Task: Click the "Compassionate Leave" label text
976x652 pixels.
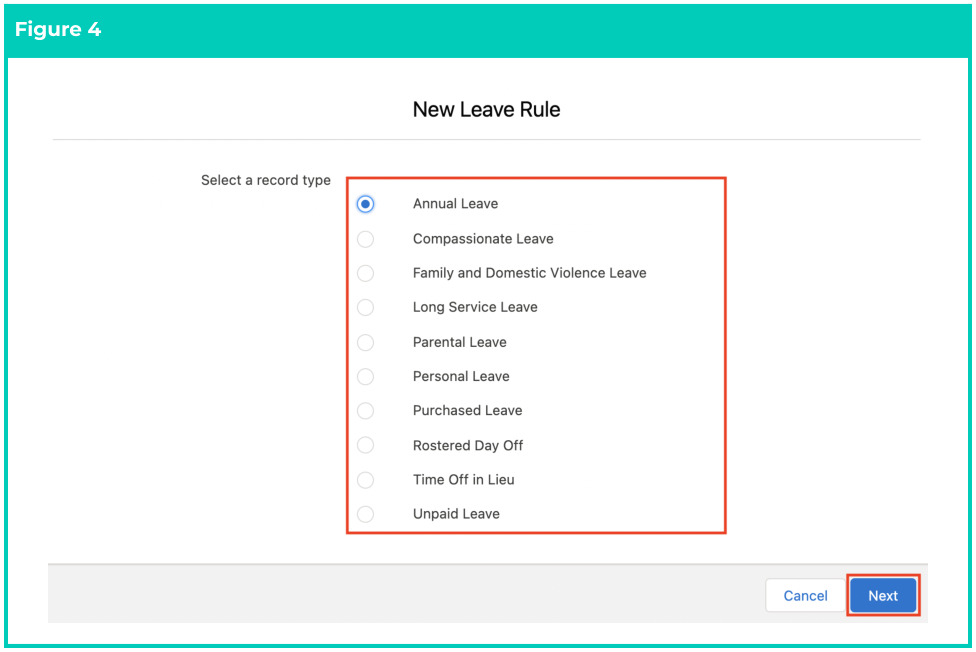Action: click(483, 239)
